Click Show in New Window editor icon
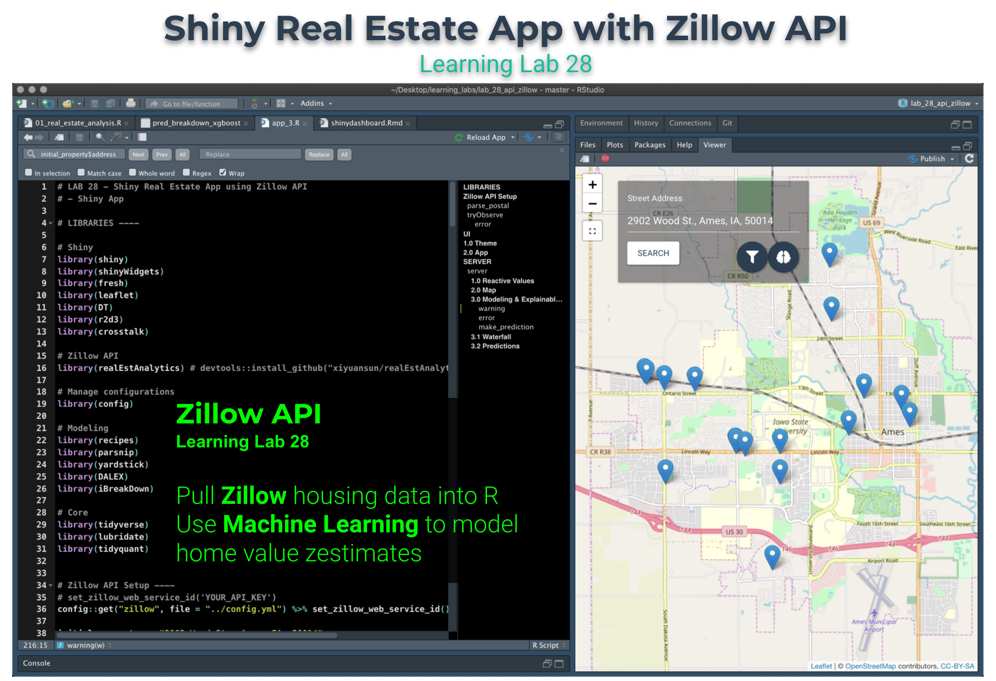 (59, 137)
